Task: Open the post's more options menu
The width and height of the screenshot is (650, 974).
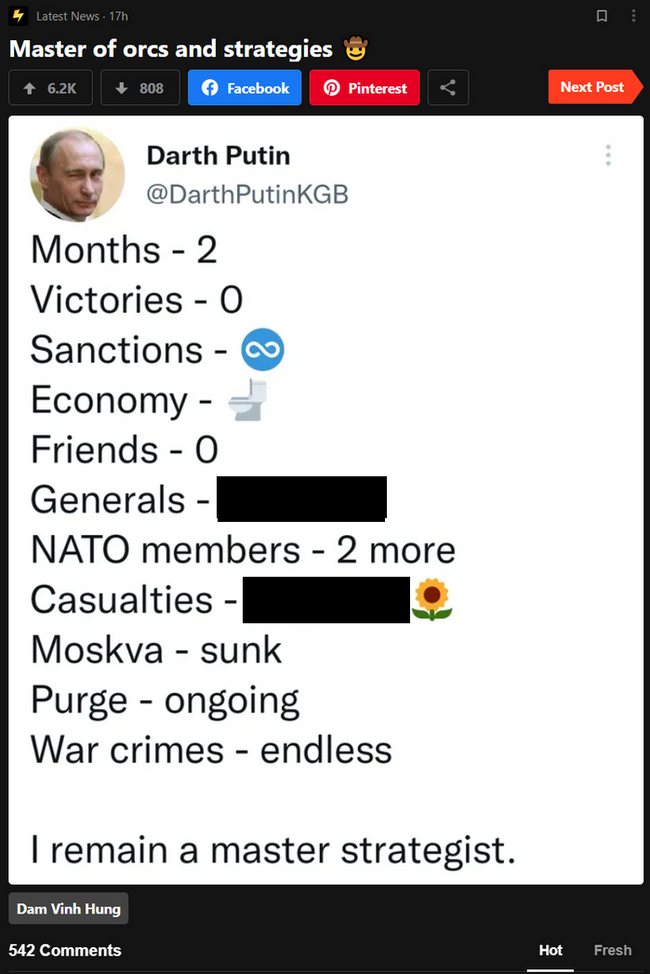Action: pyautogui.click(x=633, y=16)
